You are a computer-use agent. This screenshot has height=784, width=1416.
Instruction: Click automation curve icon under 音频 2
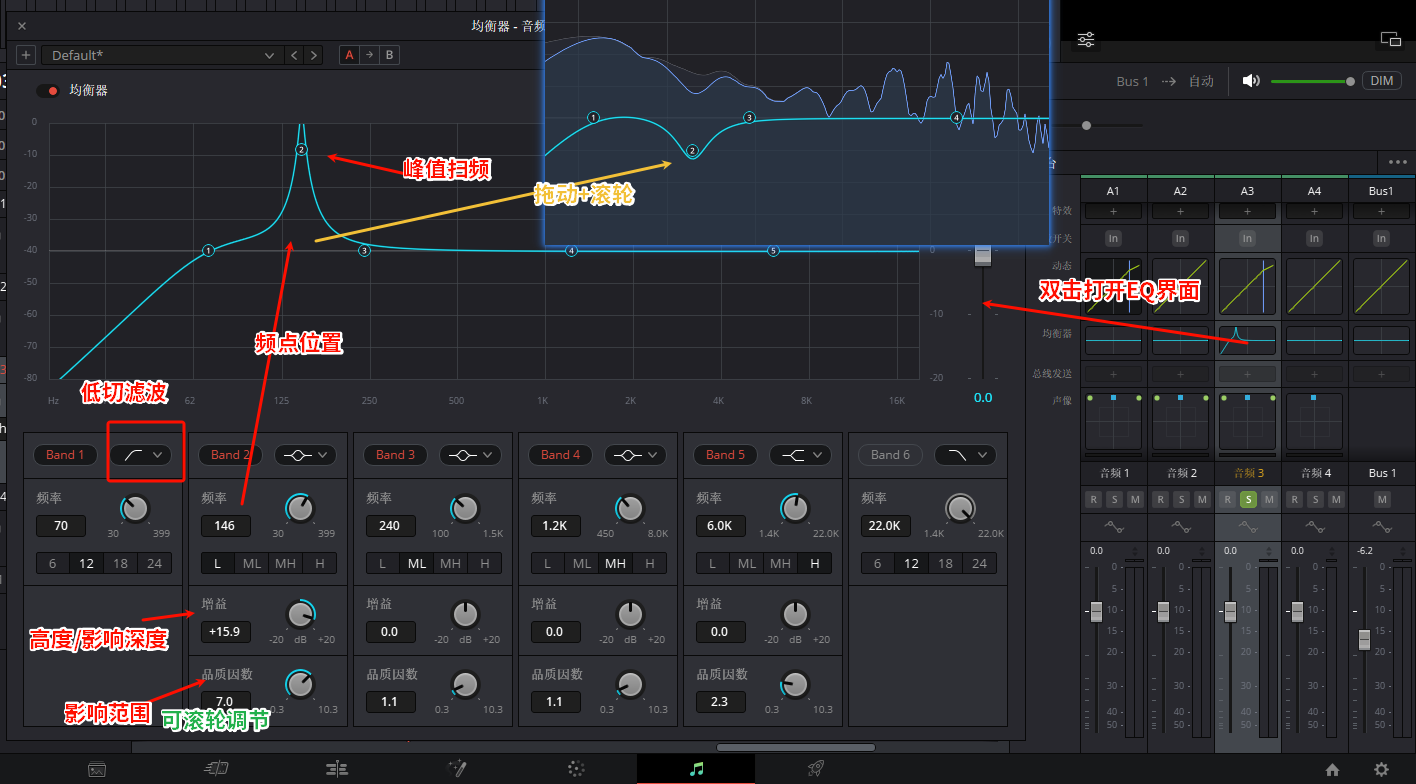coord(1180,526)
